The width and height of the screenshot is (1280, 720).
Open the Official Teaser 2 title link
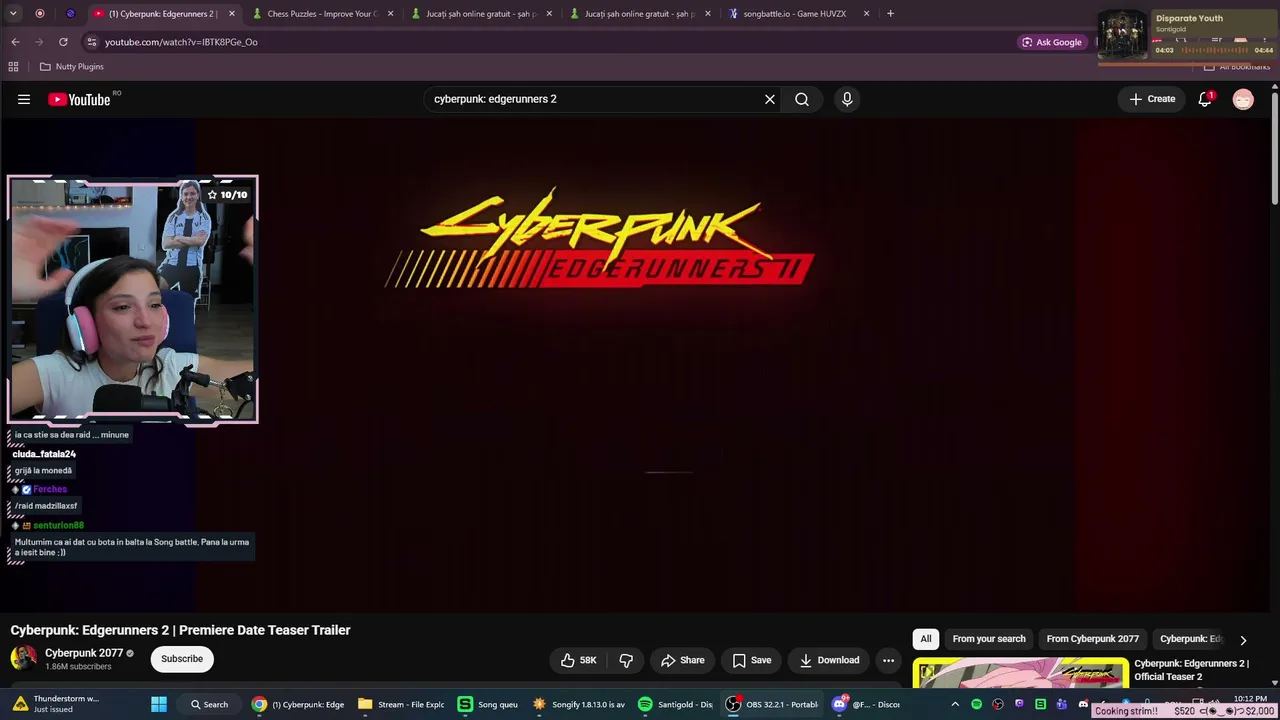1191,670
